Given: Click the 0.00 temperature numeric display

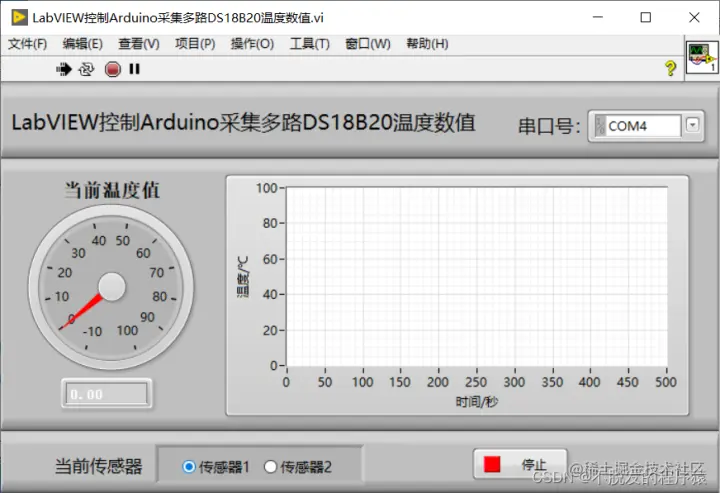Looking at the screenshot, I should [107, 394].
